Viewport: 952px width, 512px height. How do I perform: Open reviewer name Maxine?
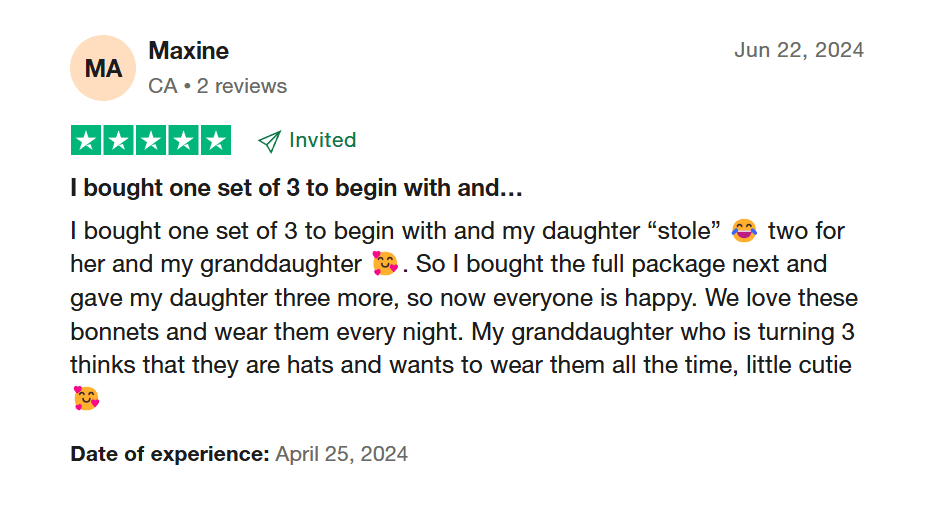click(x=188, y=51)
